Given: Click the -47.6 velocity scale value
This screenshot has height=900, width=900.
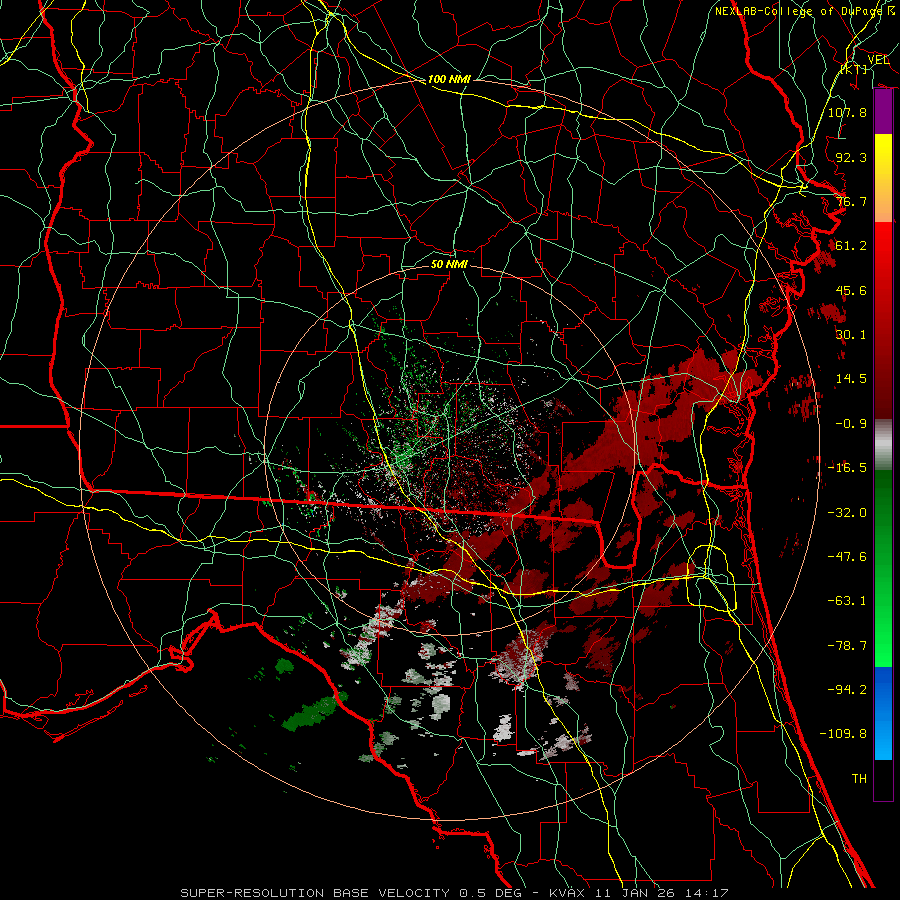Looking at the screenshot, I should coord(847,556).
